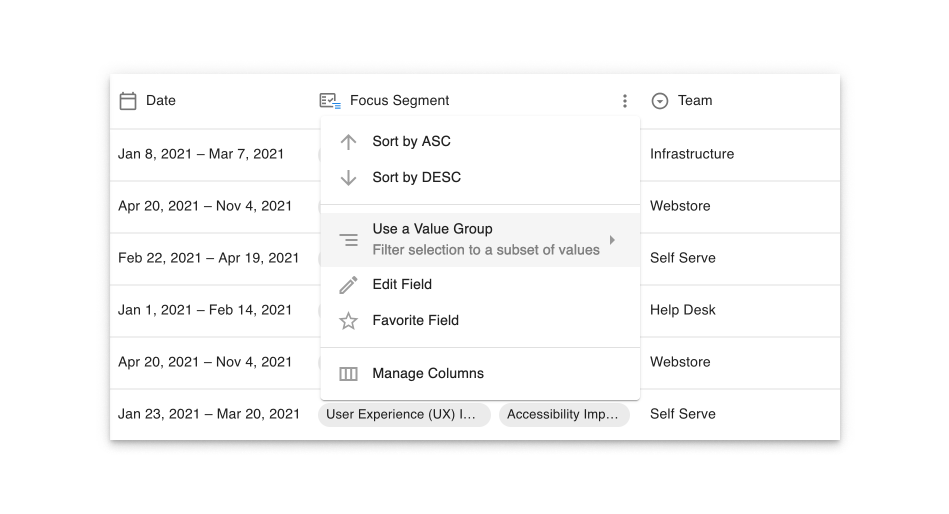Click the up arrow sort ascending icon
Screen dimensions: 949x514
(x=348, y=142)
